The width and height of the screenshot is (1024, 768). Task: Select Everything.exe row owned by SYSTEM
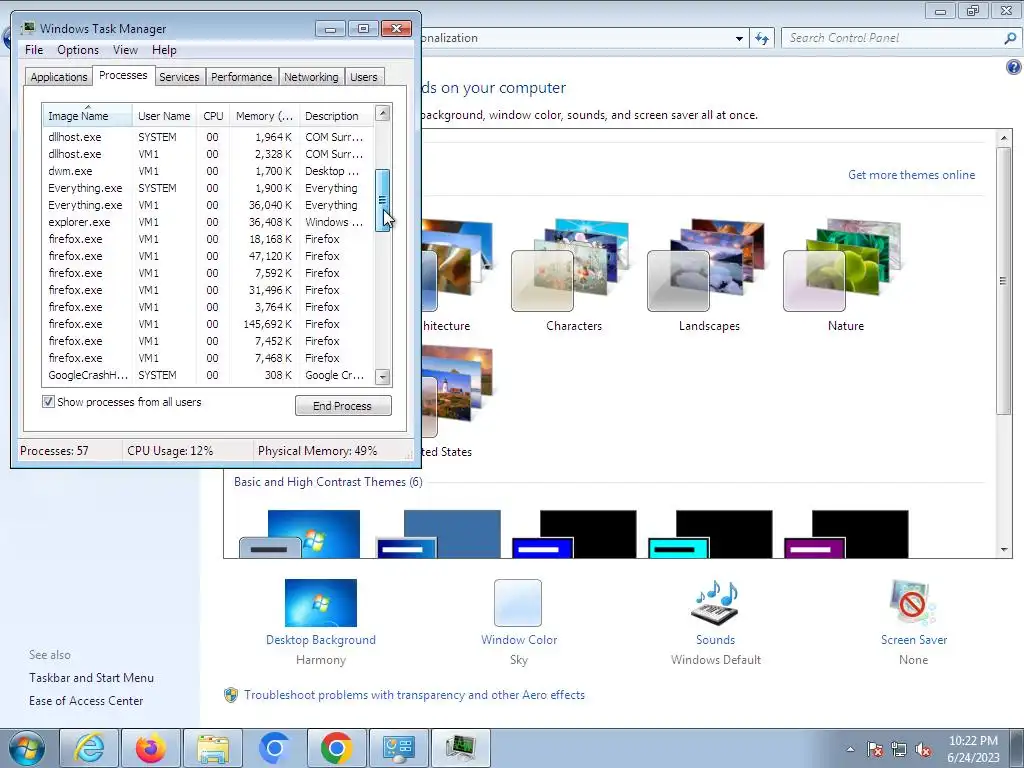(x=208, y=188)
